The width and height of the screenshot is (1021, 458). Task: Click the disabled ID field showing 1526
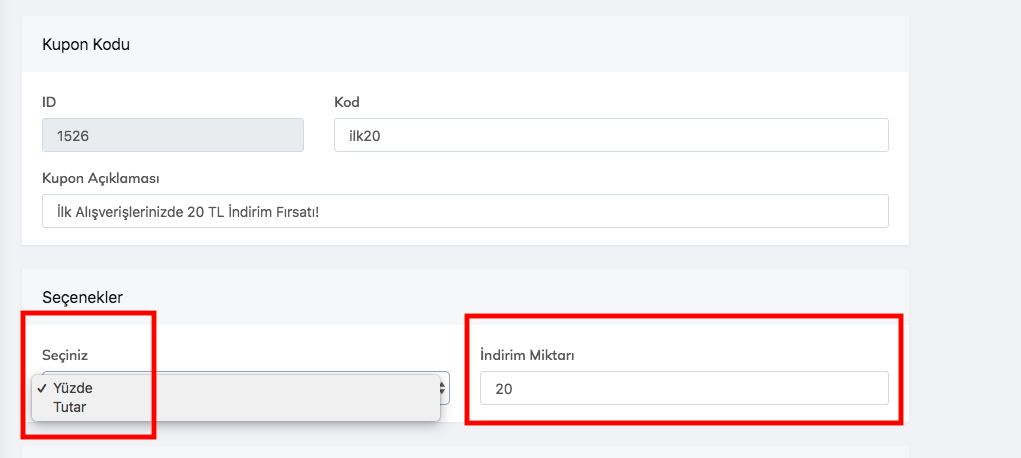point(172,135)
